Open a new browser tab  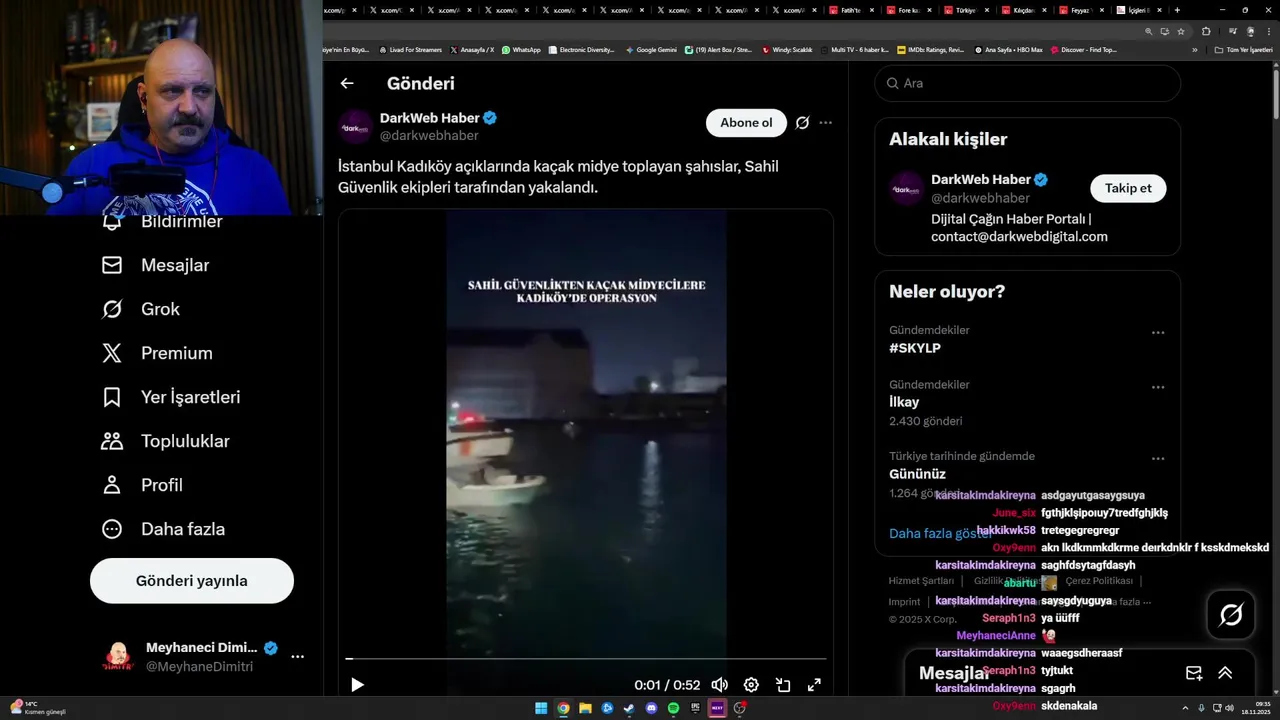(1177, 10)
